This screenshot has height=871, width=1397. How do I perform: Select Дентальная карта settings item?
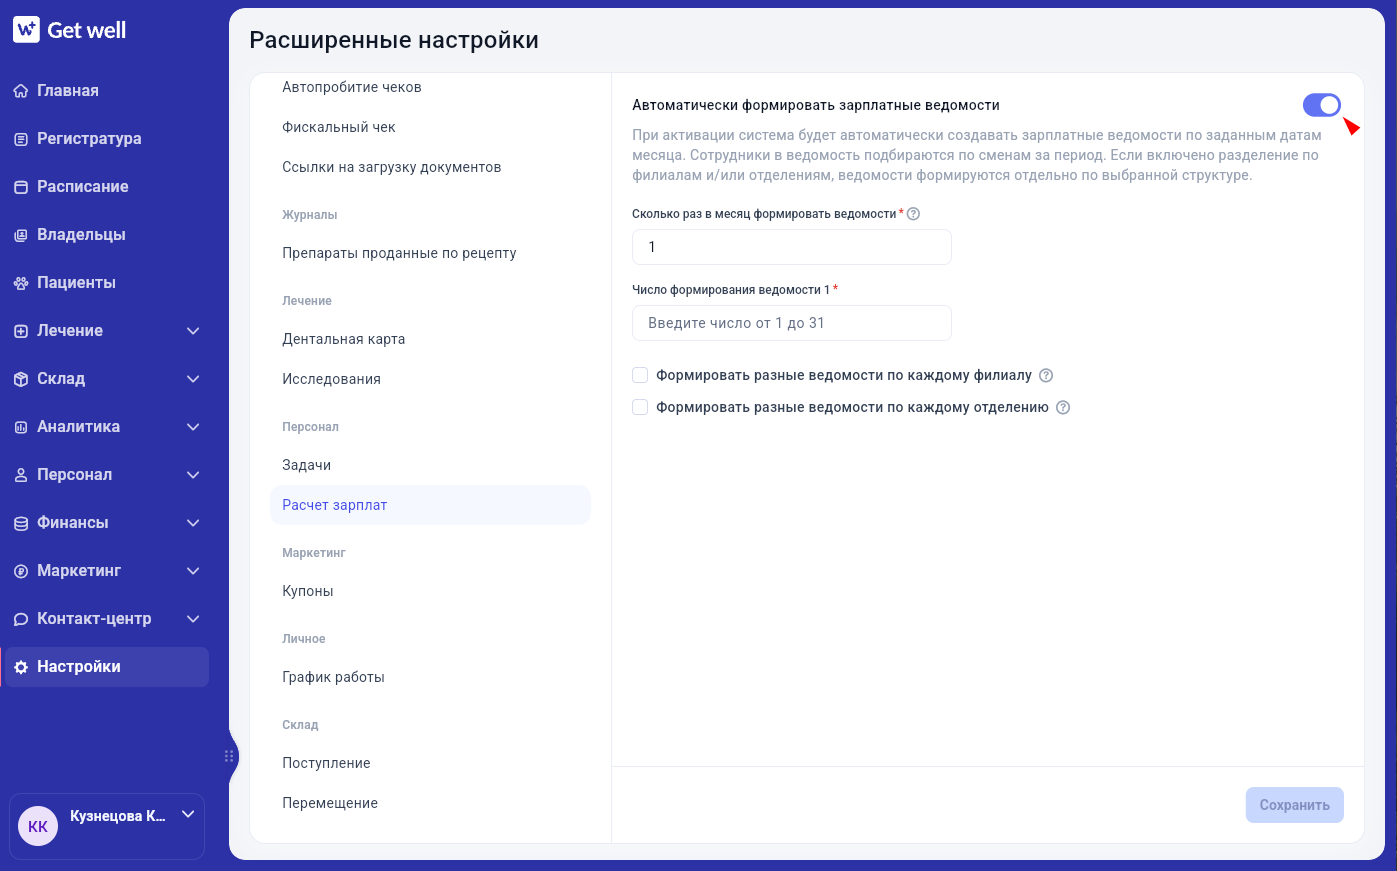[x=430, y=339]
